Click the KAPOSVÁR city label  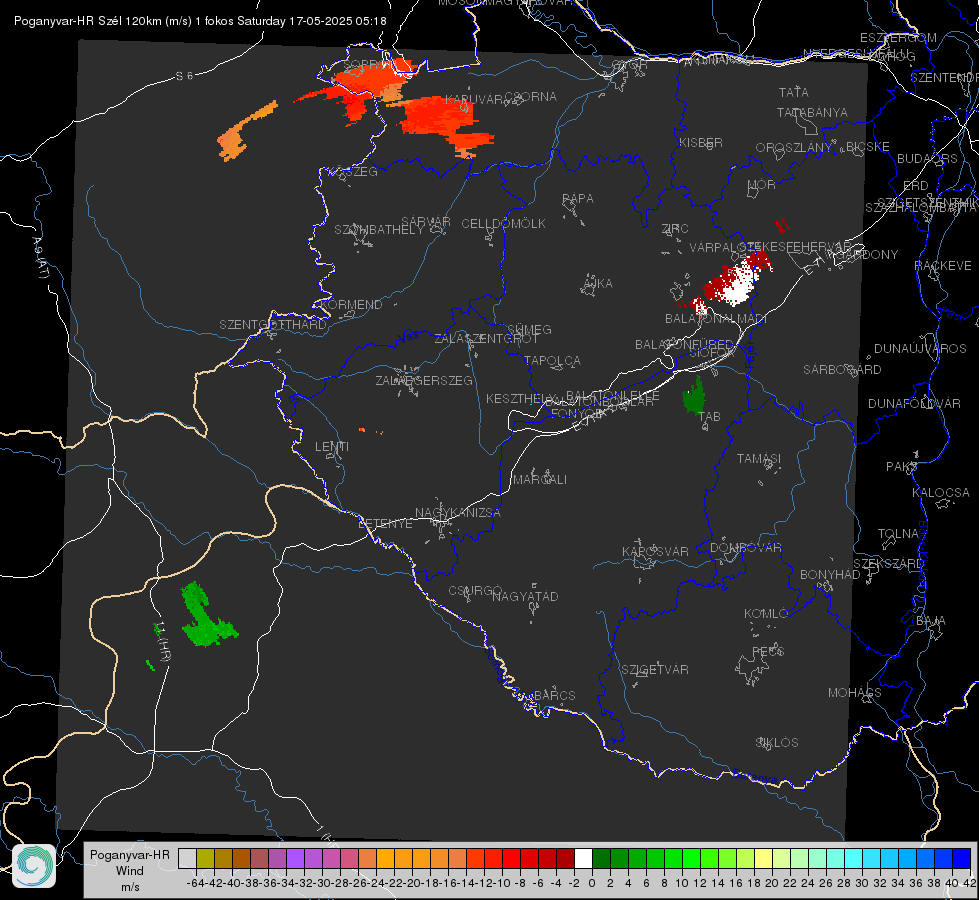[x=655, y=551]
